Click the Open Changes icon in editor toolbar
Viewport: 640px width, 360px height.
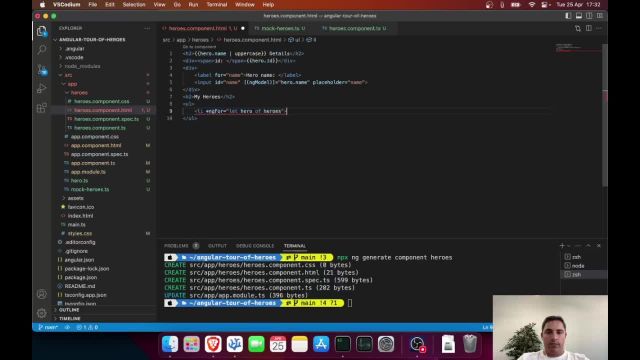pyautogui.click(x=578, y=29)
